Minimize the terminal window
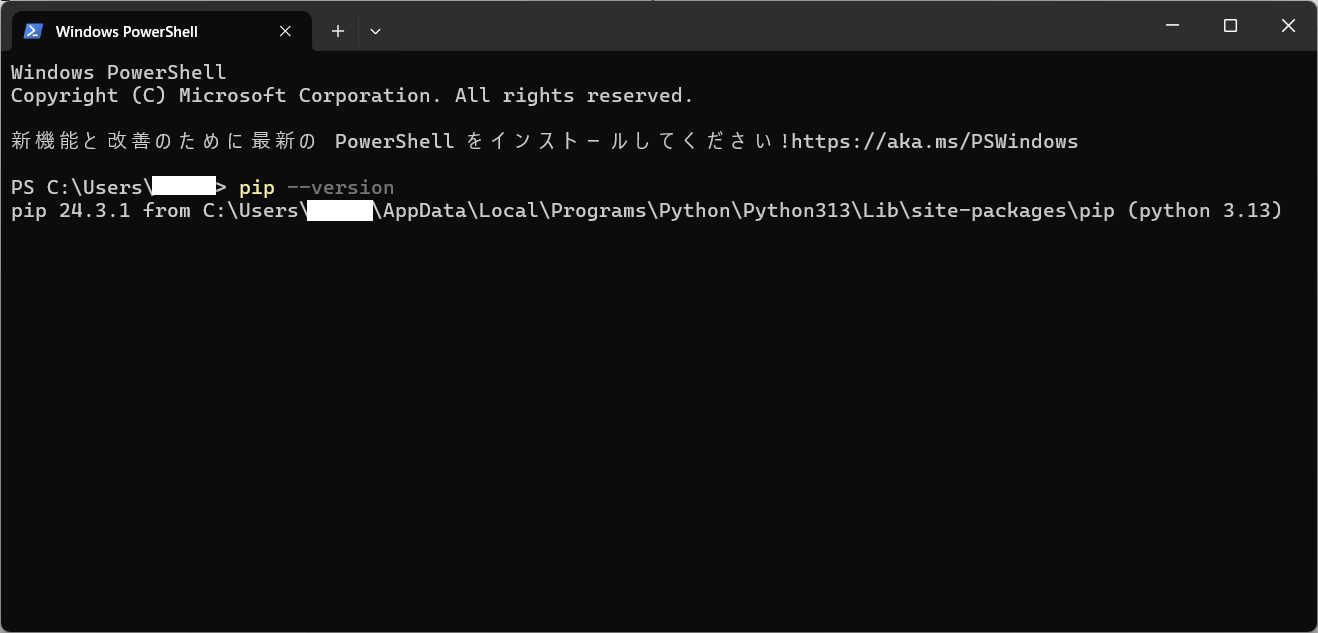This screenshot has height=633, width=1318. [x=1172, y=25]
